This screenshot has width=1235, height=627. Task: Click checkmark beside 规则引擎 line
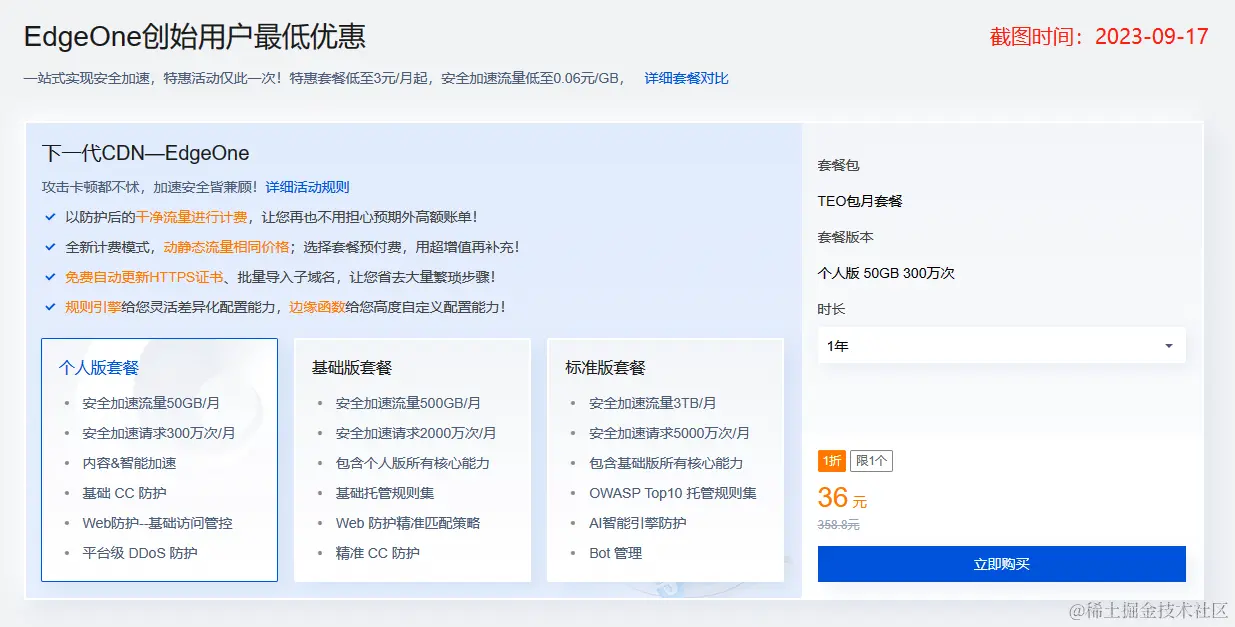[50, 307]
